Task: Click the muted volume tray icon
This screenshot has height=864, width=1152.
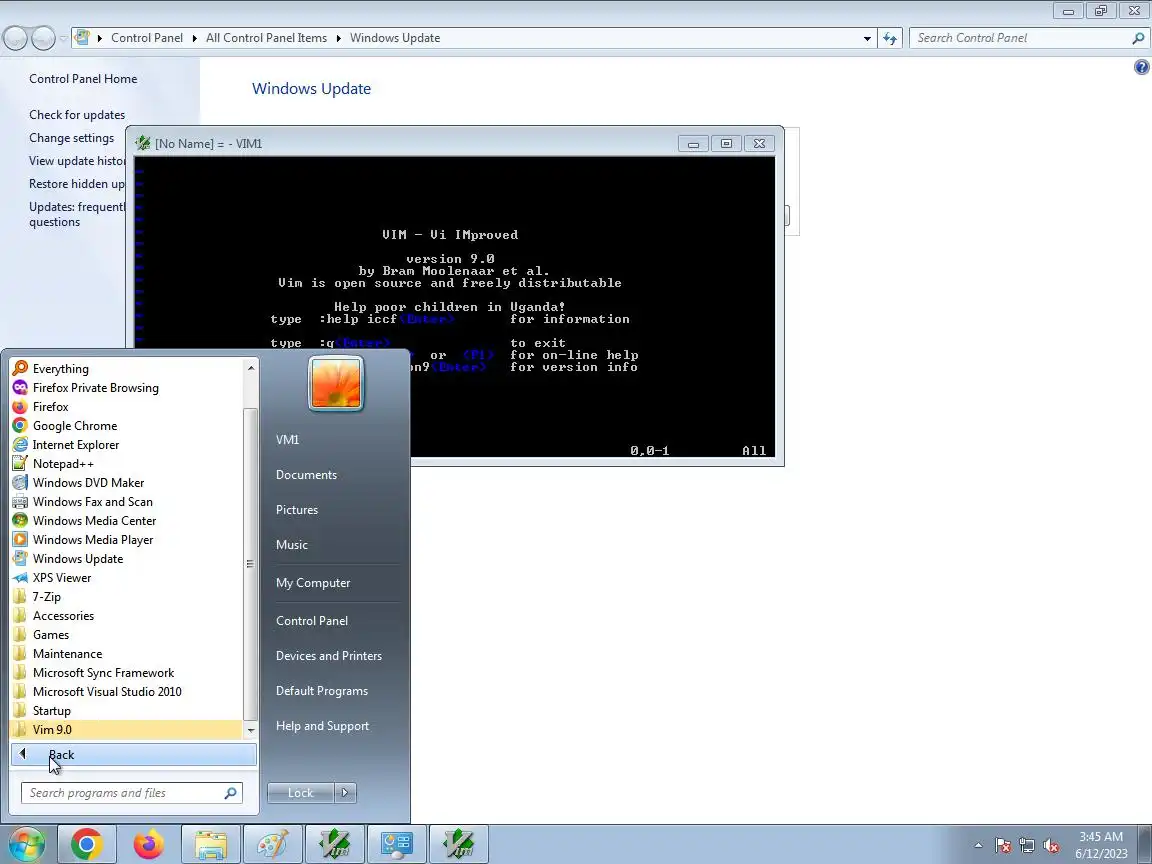Action: 1051,846
